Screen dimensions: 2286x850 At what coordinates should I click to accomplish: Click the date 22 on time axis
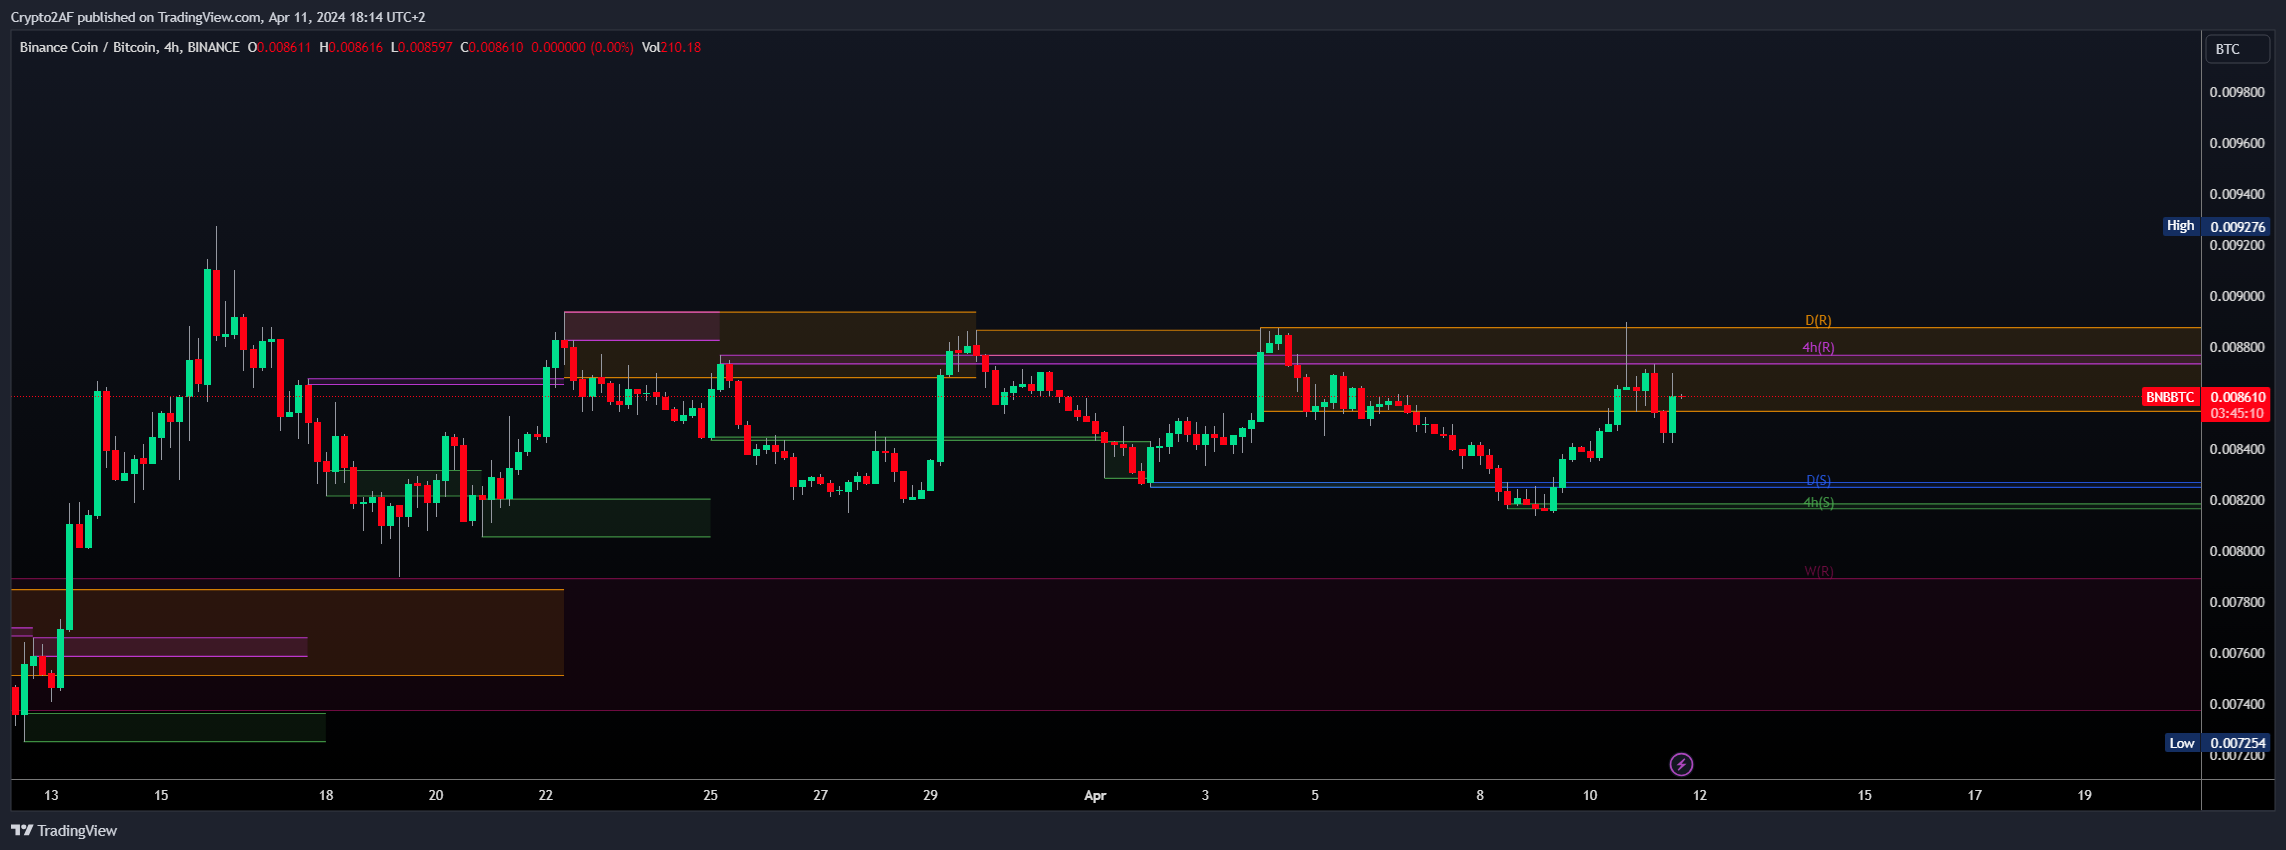tap(546, 796)
